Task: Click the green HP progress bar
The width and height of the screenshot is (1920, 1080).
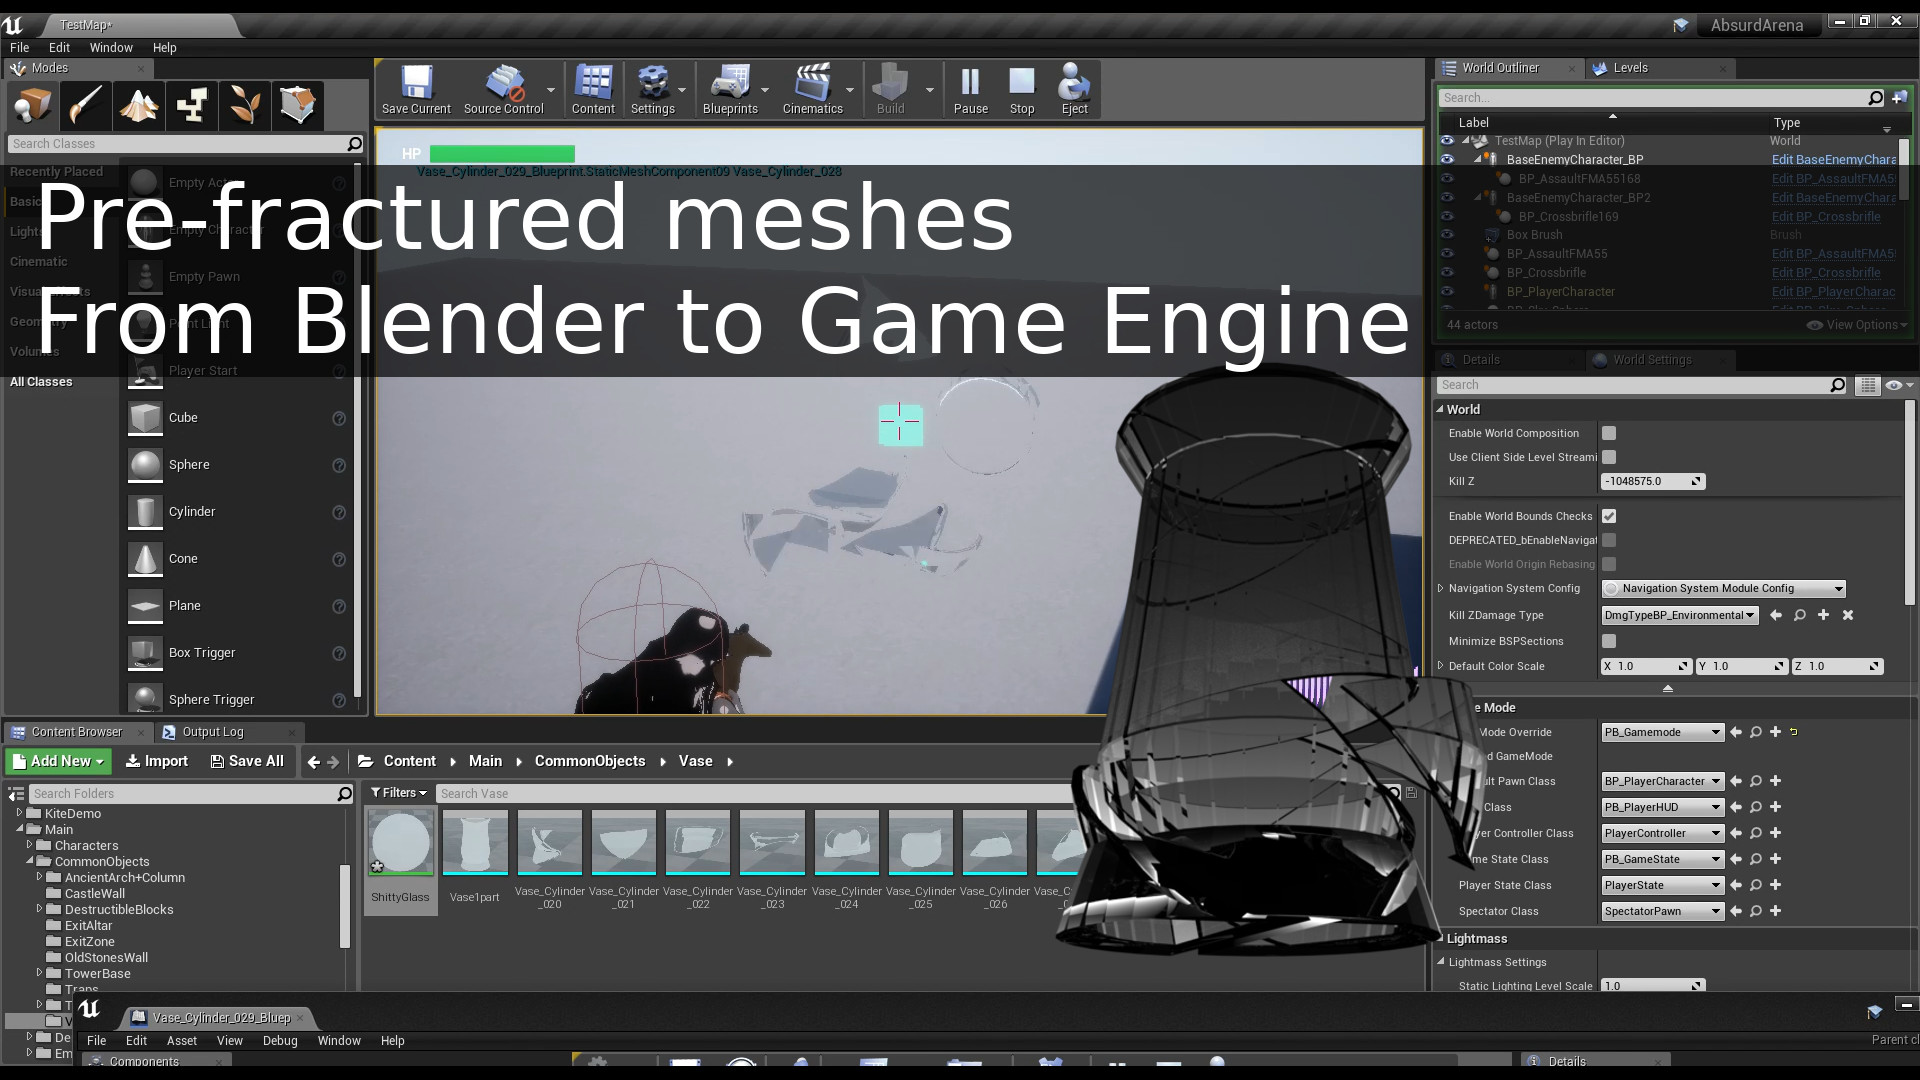Action: coord(502,154)
